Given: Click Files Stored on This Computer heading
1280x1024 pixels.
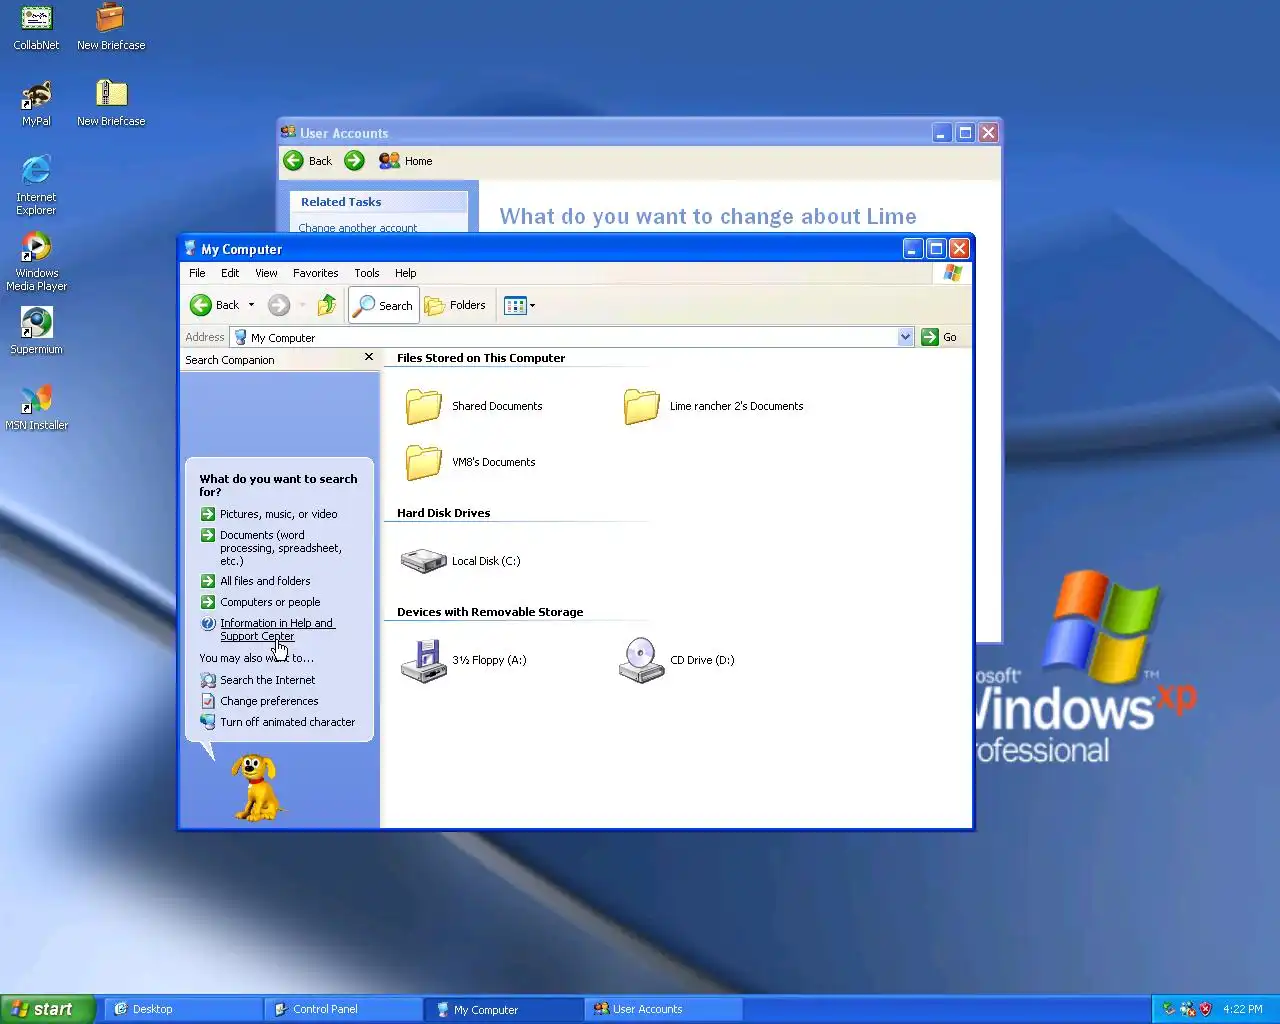Looking at the screenshot, I should pos(481,358).
